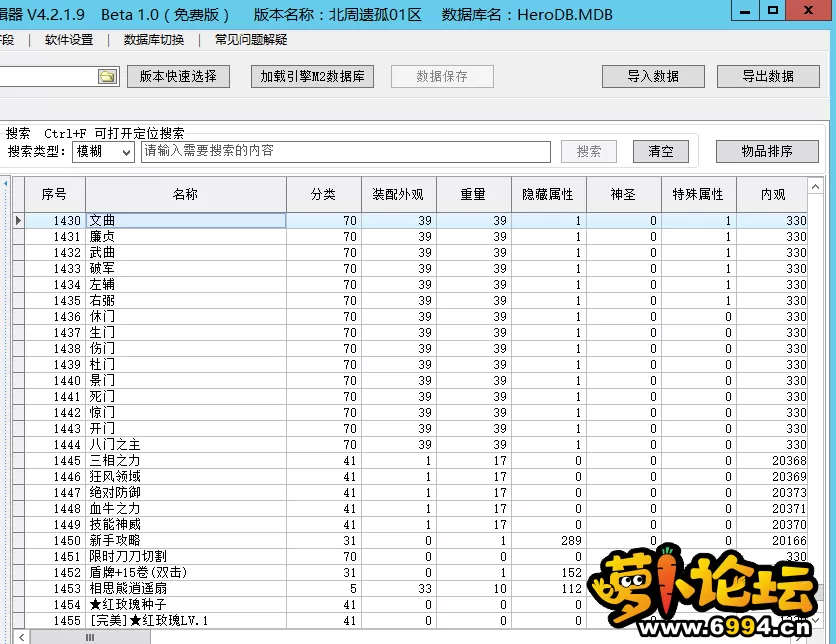The image size is (836, 644).
Task: Sort by the 序号 column header
Action: click(x=55, y=195)
